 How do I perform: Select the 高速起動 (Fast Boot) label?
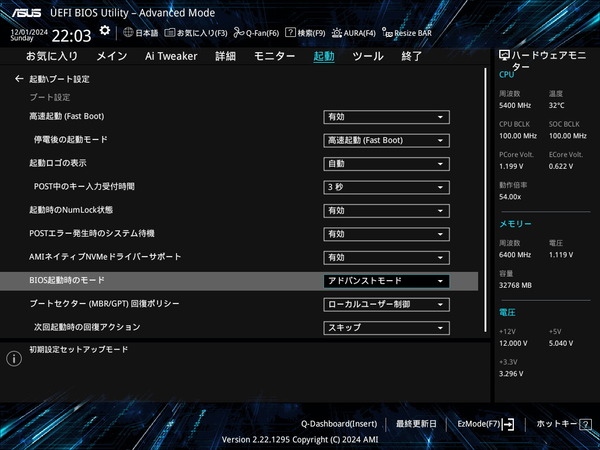pos(67,116)
